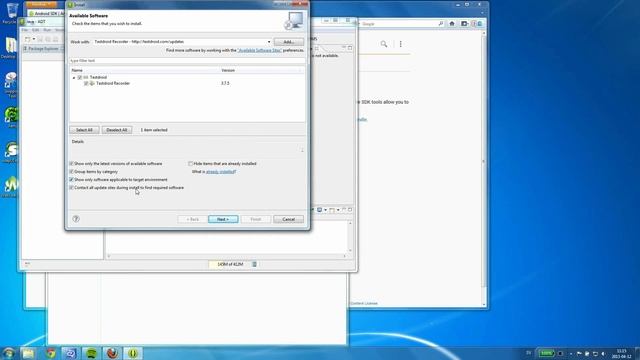Click the Action Center flag tray icon
Image resolution: width=640 pixels, height=360 pixels.
click(579, 353)
